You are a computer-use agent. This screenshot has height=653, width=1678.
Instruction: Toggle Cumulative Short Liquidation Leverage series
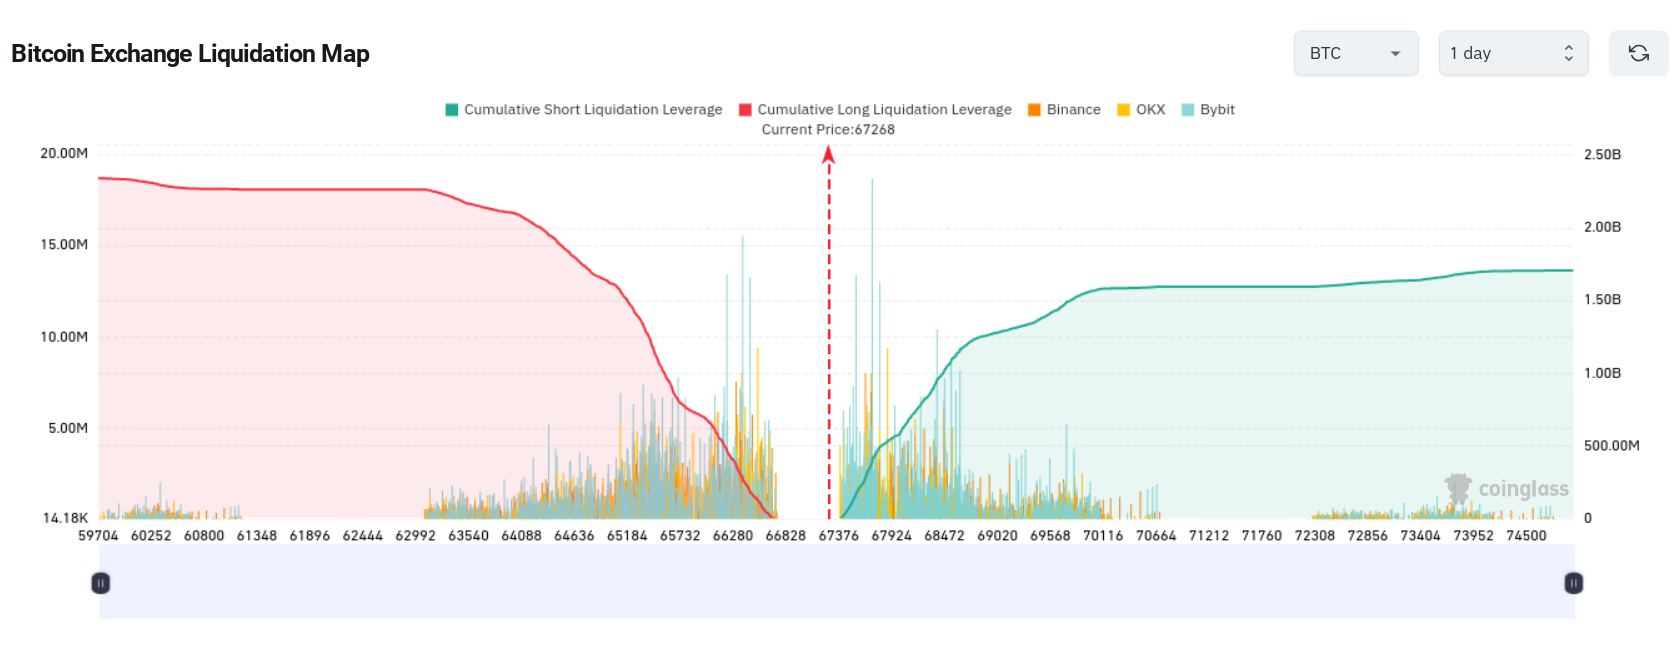pos(583,110)
